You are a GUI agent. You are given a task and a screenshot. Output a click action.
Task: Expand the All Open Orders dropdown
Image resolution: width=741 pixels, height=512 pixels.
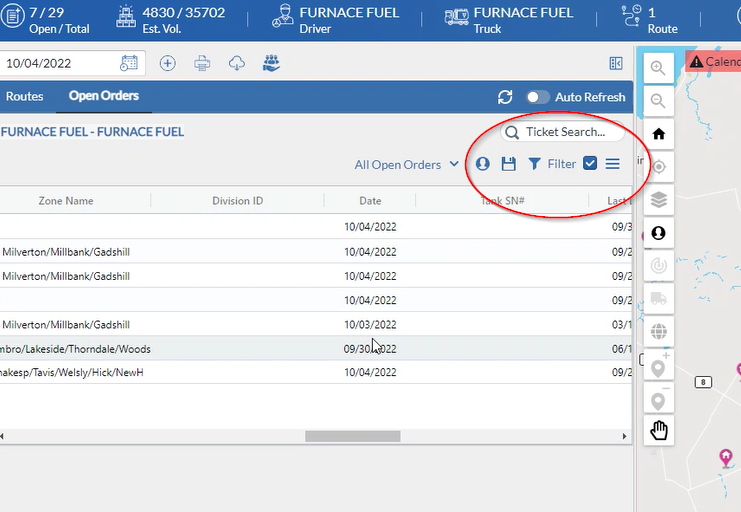[x=406, y=165]
